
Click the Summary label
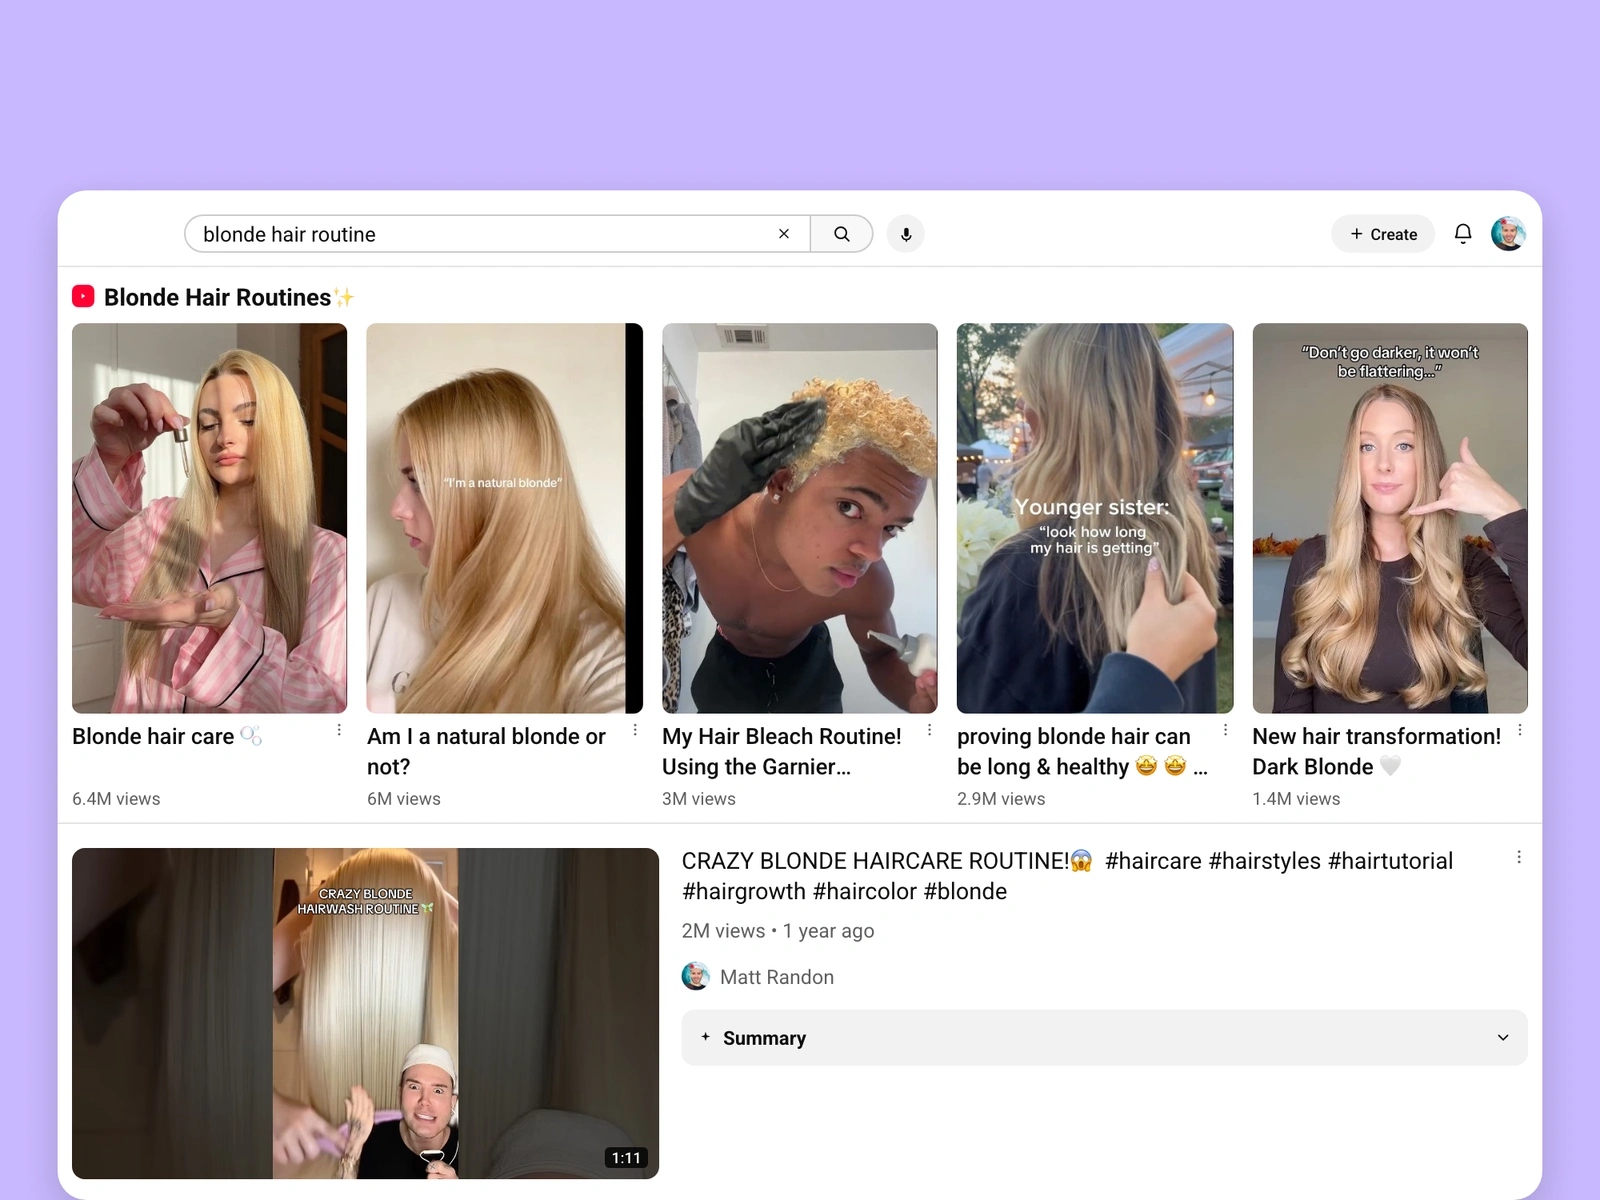point(764,1038)
